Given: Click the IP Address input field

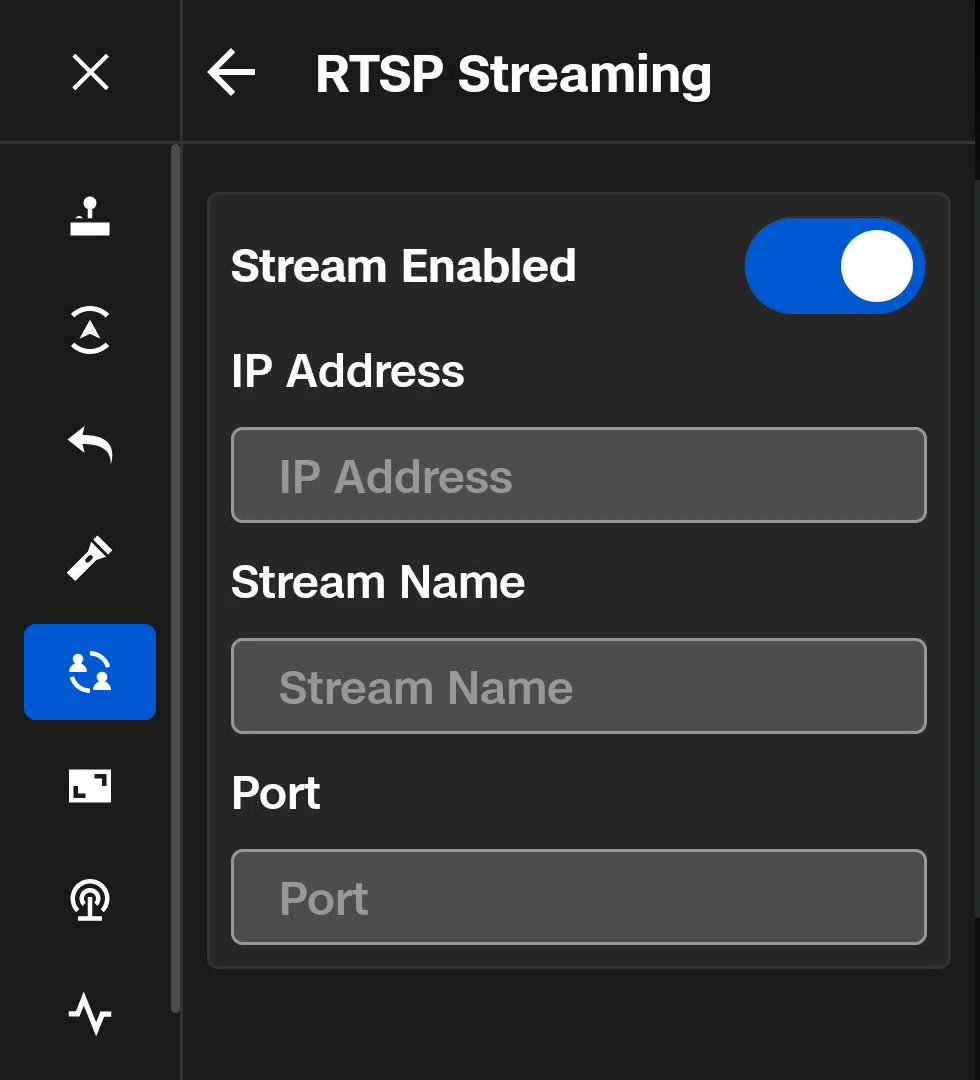Looking at the screenshot, I should pyautogui.click(x=578, y=475).
